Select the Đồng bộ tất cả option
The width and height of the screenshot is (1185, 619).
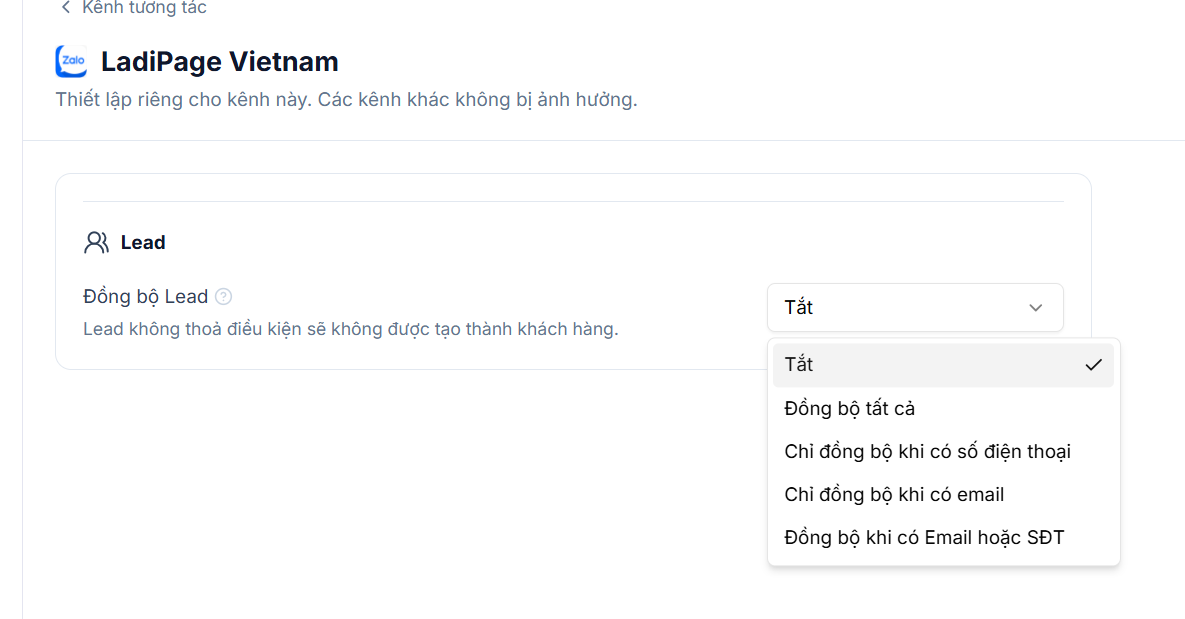pos(943,409)
